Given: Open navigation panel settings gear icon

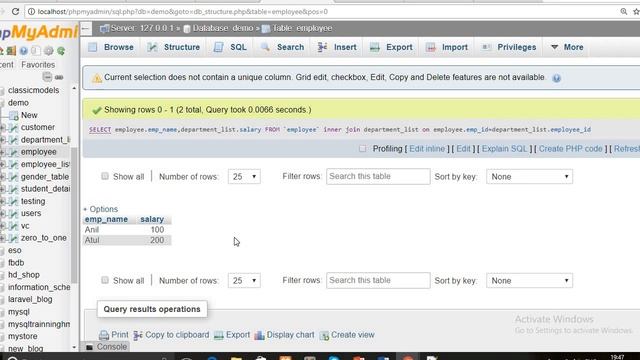Looking at the screenshot, I should click(49, 51).
